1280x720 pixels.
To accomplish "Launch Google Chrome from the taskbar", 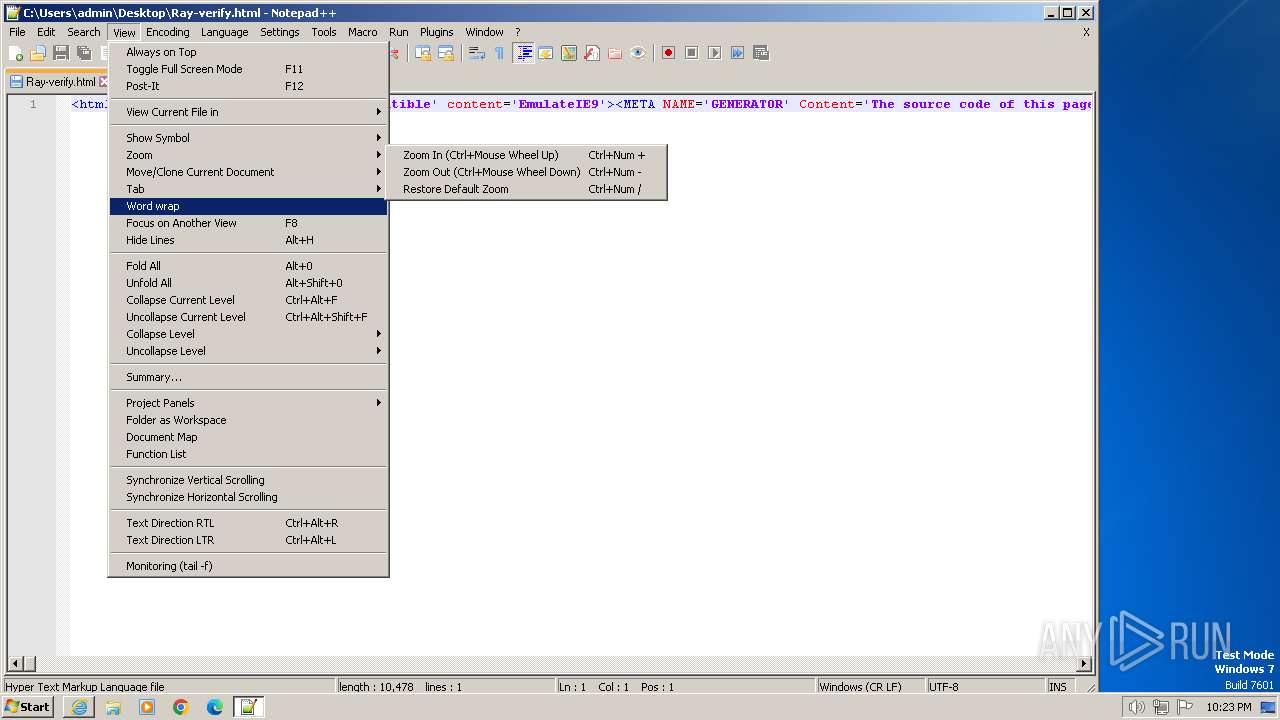I will point(181,707).
